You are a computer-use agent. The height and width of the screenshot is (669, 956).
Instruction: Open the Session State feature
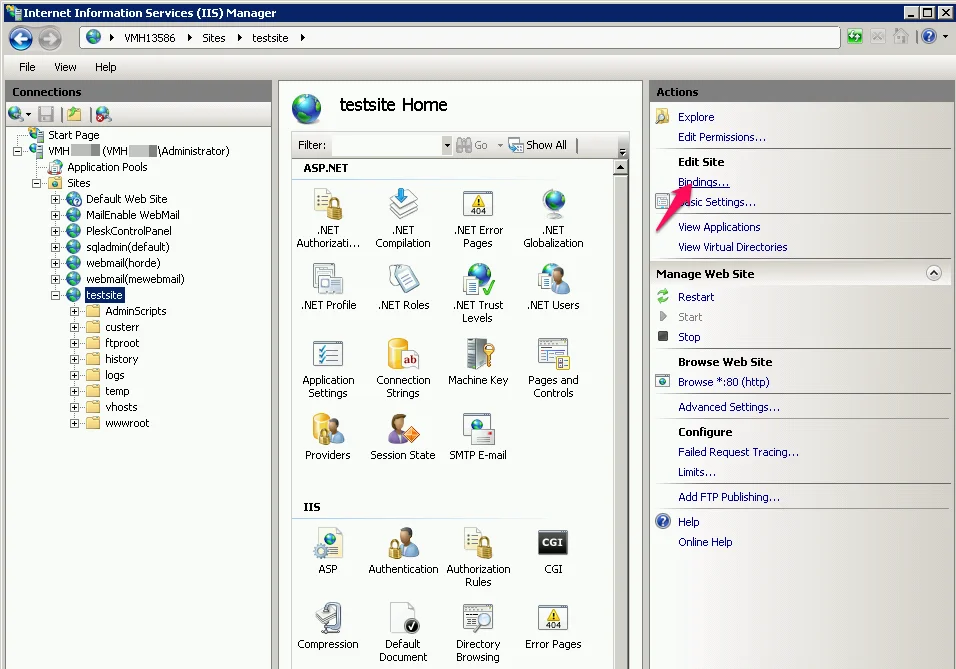[402, 437]
